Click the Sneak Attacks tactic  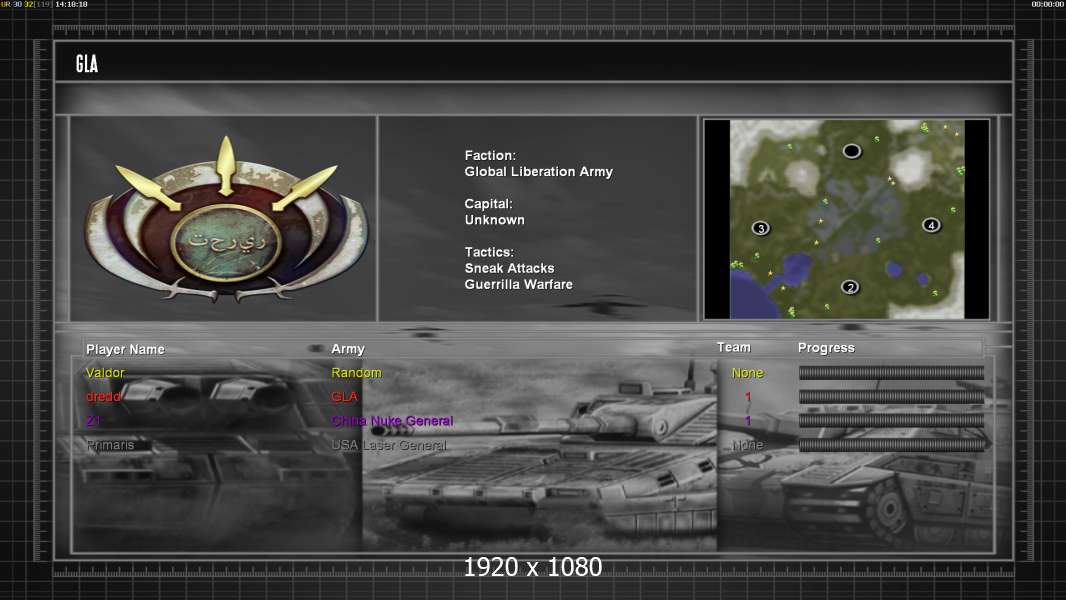509,268
